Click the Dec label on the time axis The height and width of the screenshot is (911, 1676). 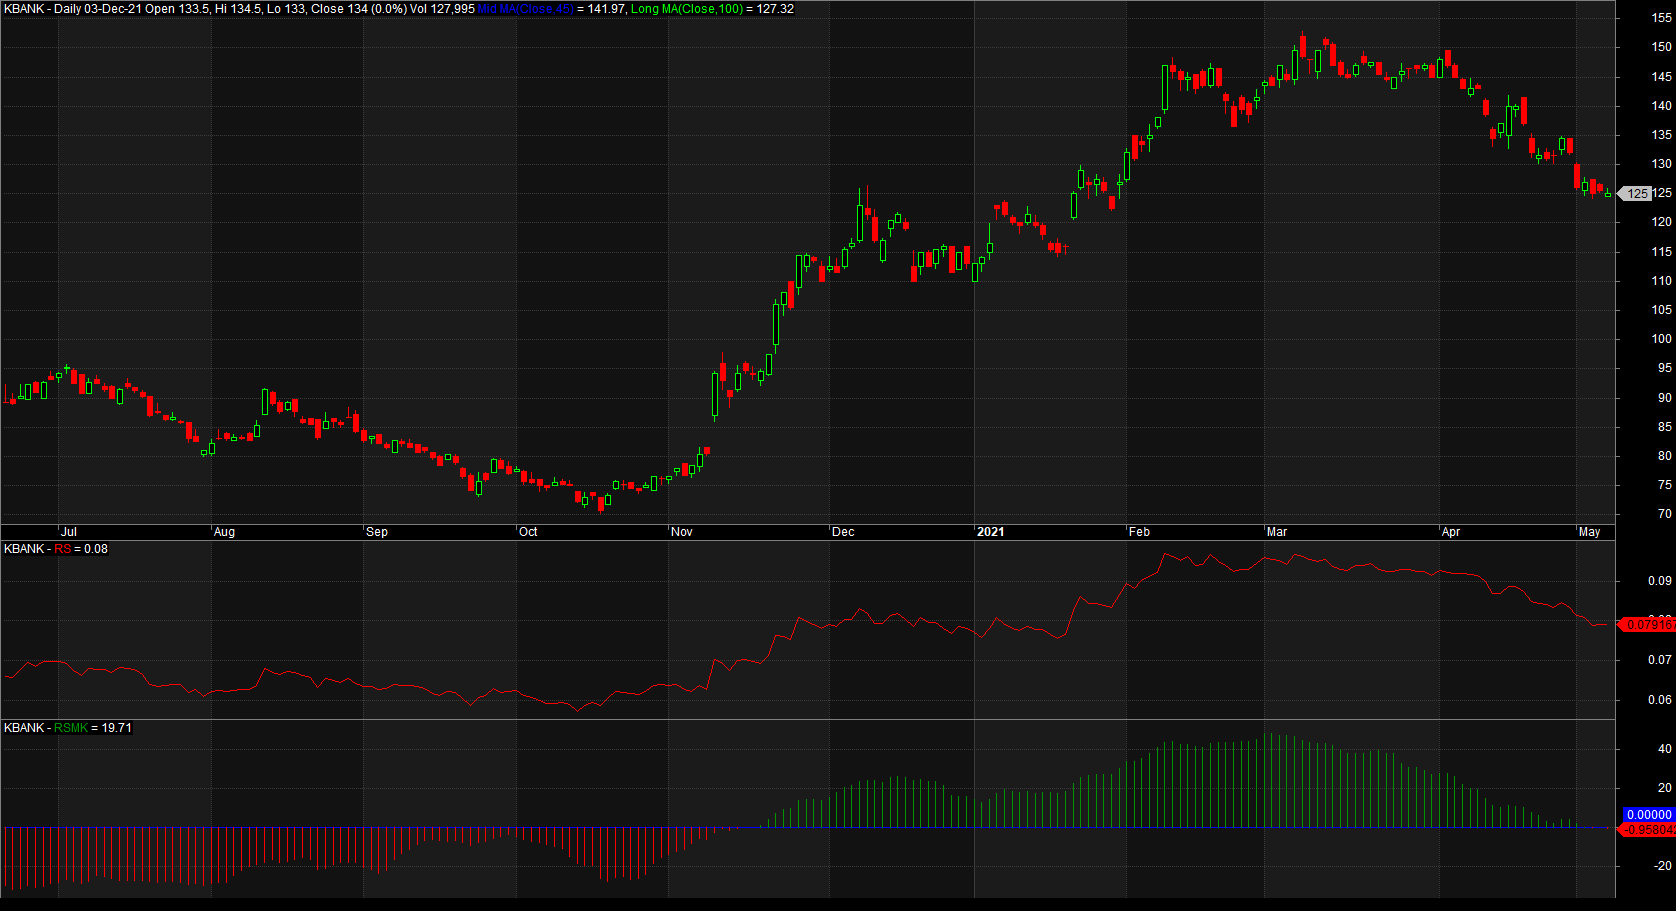[843, 532]
